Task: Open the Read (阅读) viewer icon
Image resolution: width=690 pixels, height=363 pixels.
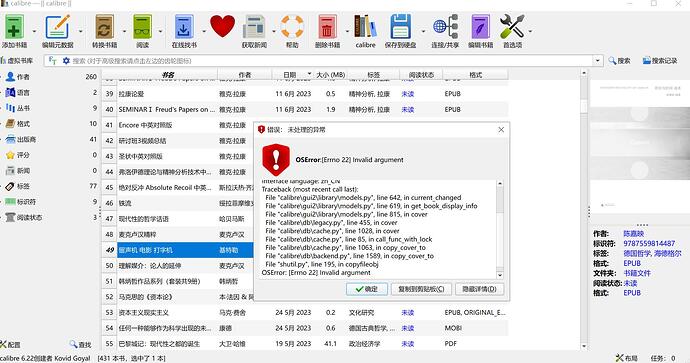Action: pyautogui.click(x=142, y=27)
